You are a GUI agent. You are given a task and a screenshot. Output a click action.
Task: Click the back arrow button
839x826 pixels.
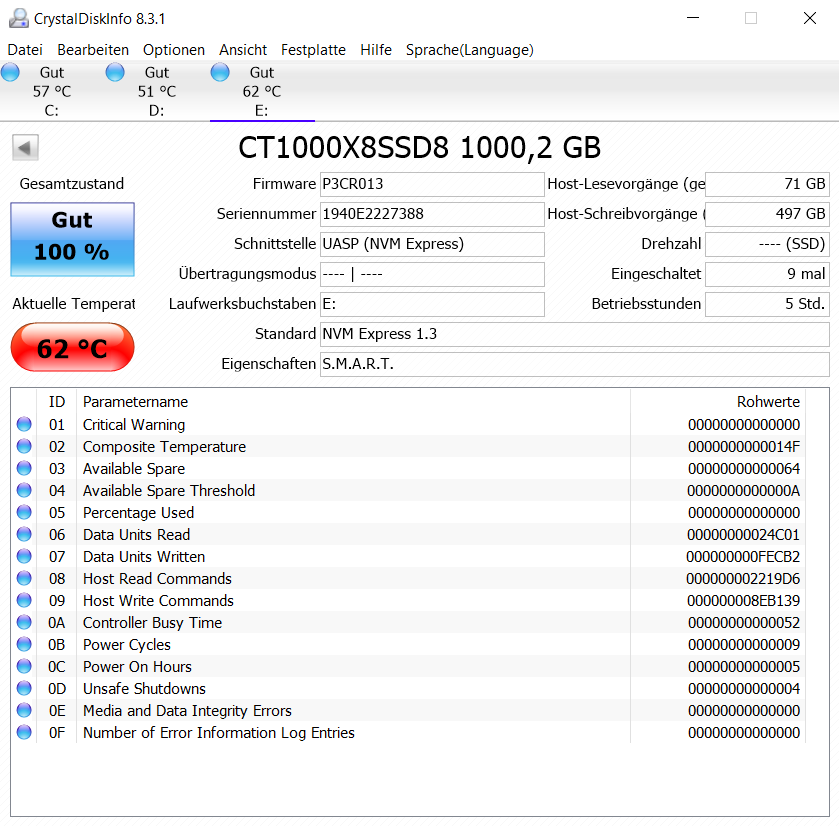(24, 147)
